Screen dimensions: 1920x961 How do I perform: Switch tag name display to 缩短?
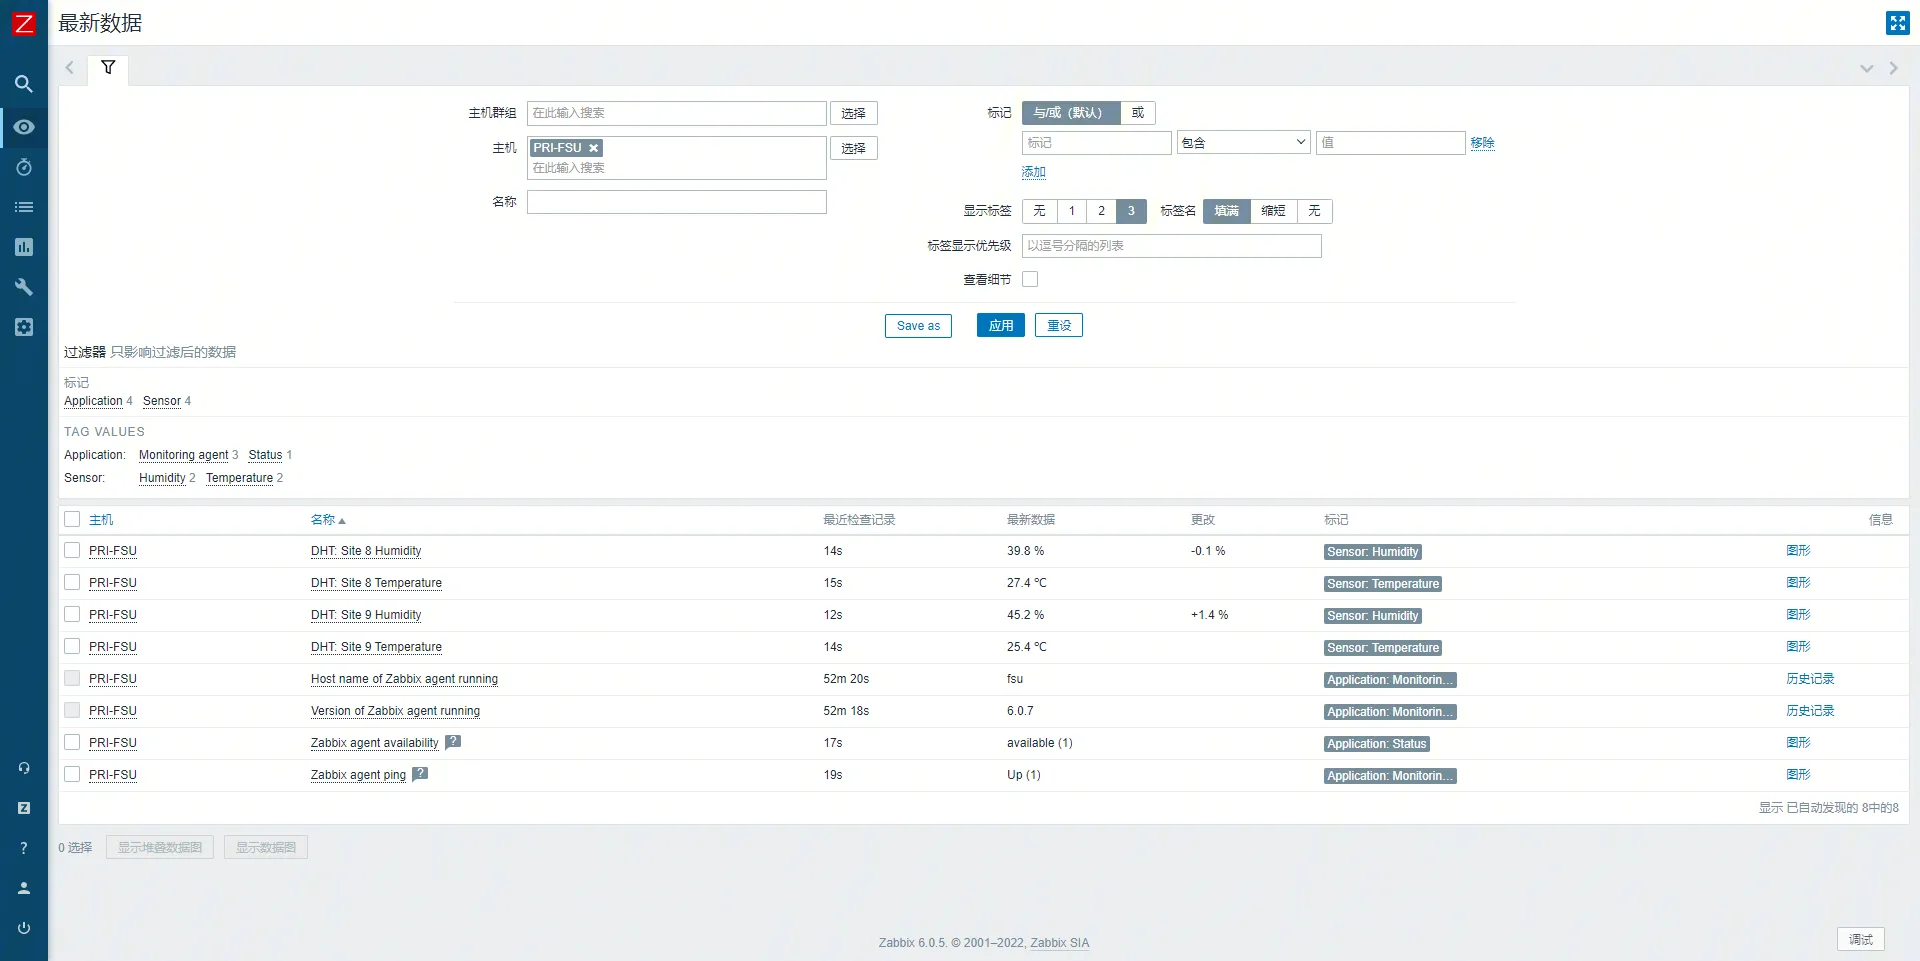click(x=1273, y=211)
